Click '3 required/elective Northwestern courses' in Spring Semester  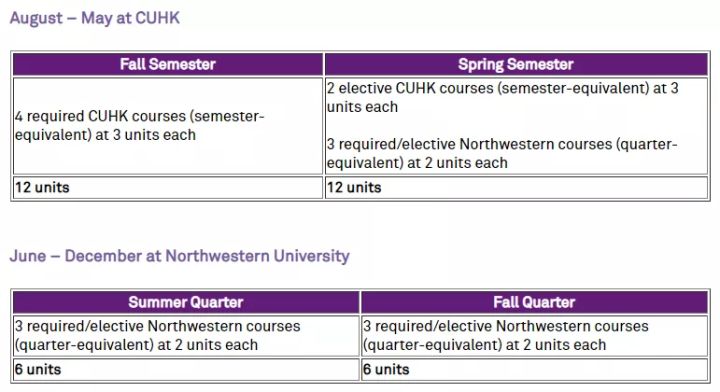point(502,153)
